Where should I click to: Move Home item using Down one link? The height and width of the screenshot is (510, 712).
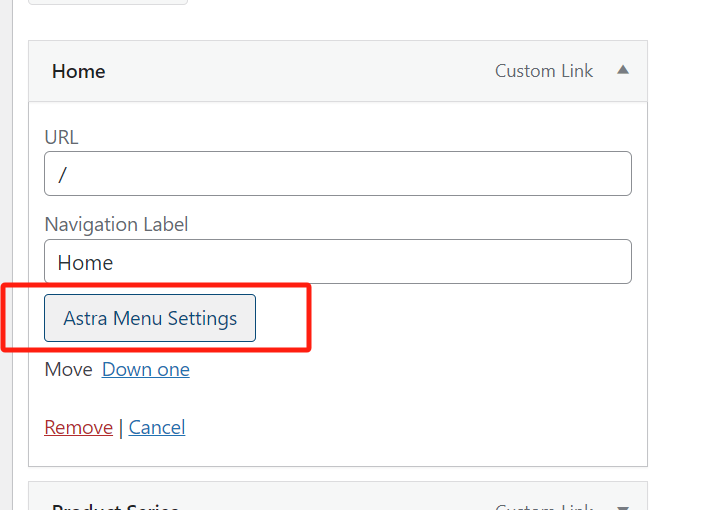[146, 370]
